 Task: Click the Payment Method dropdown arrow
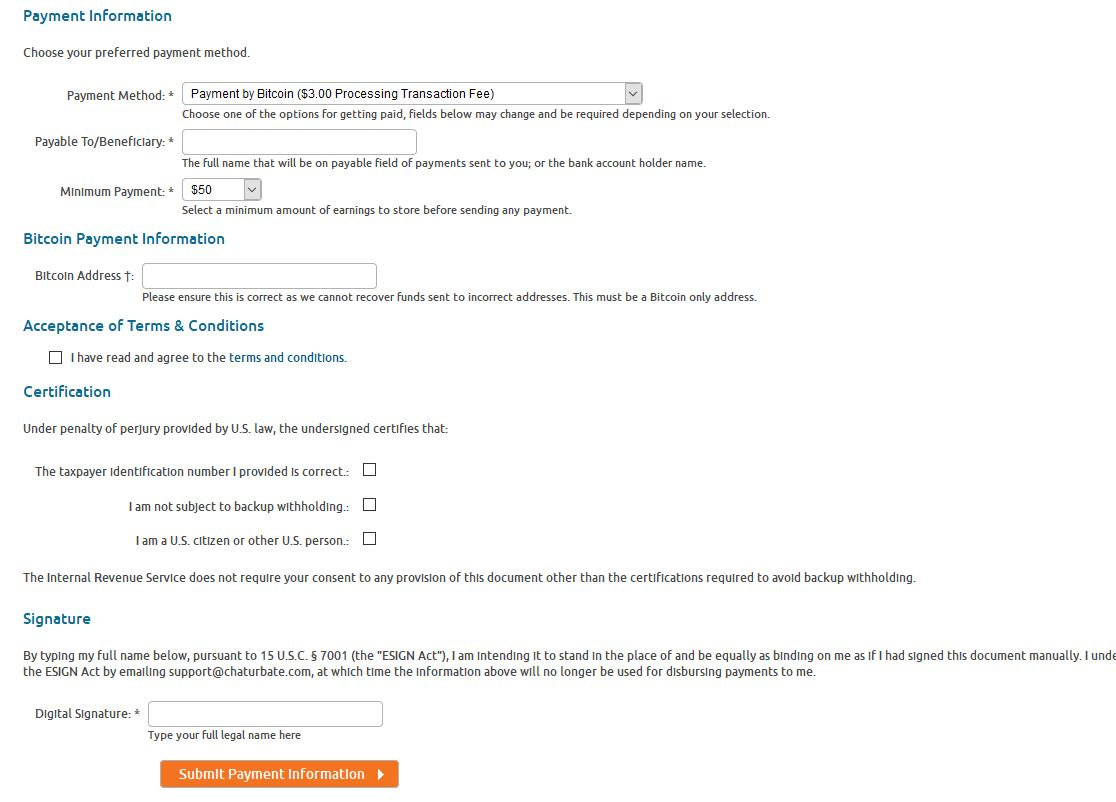(633, 94)
